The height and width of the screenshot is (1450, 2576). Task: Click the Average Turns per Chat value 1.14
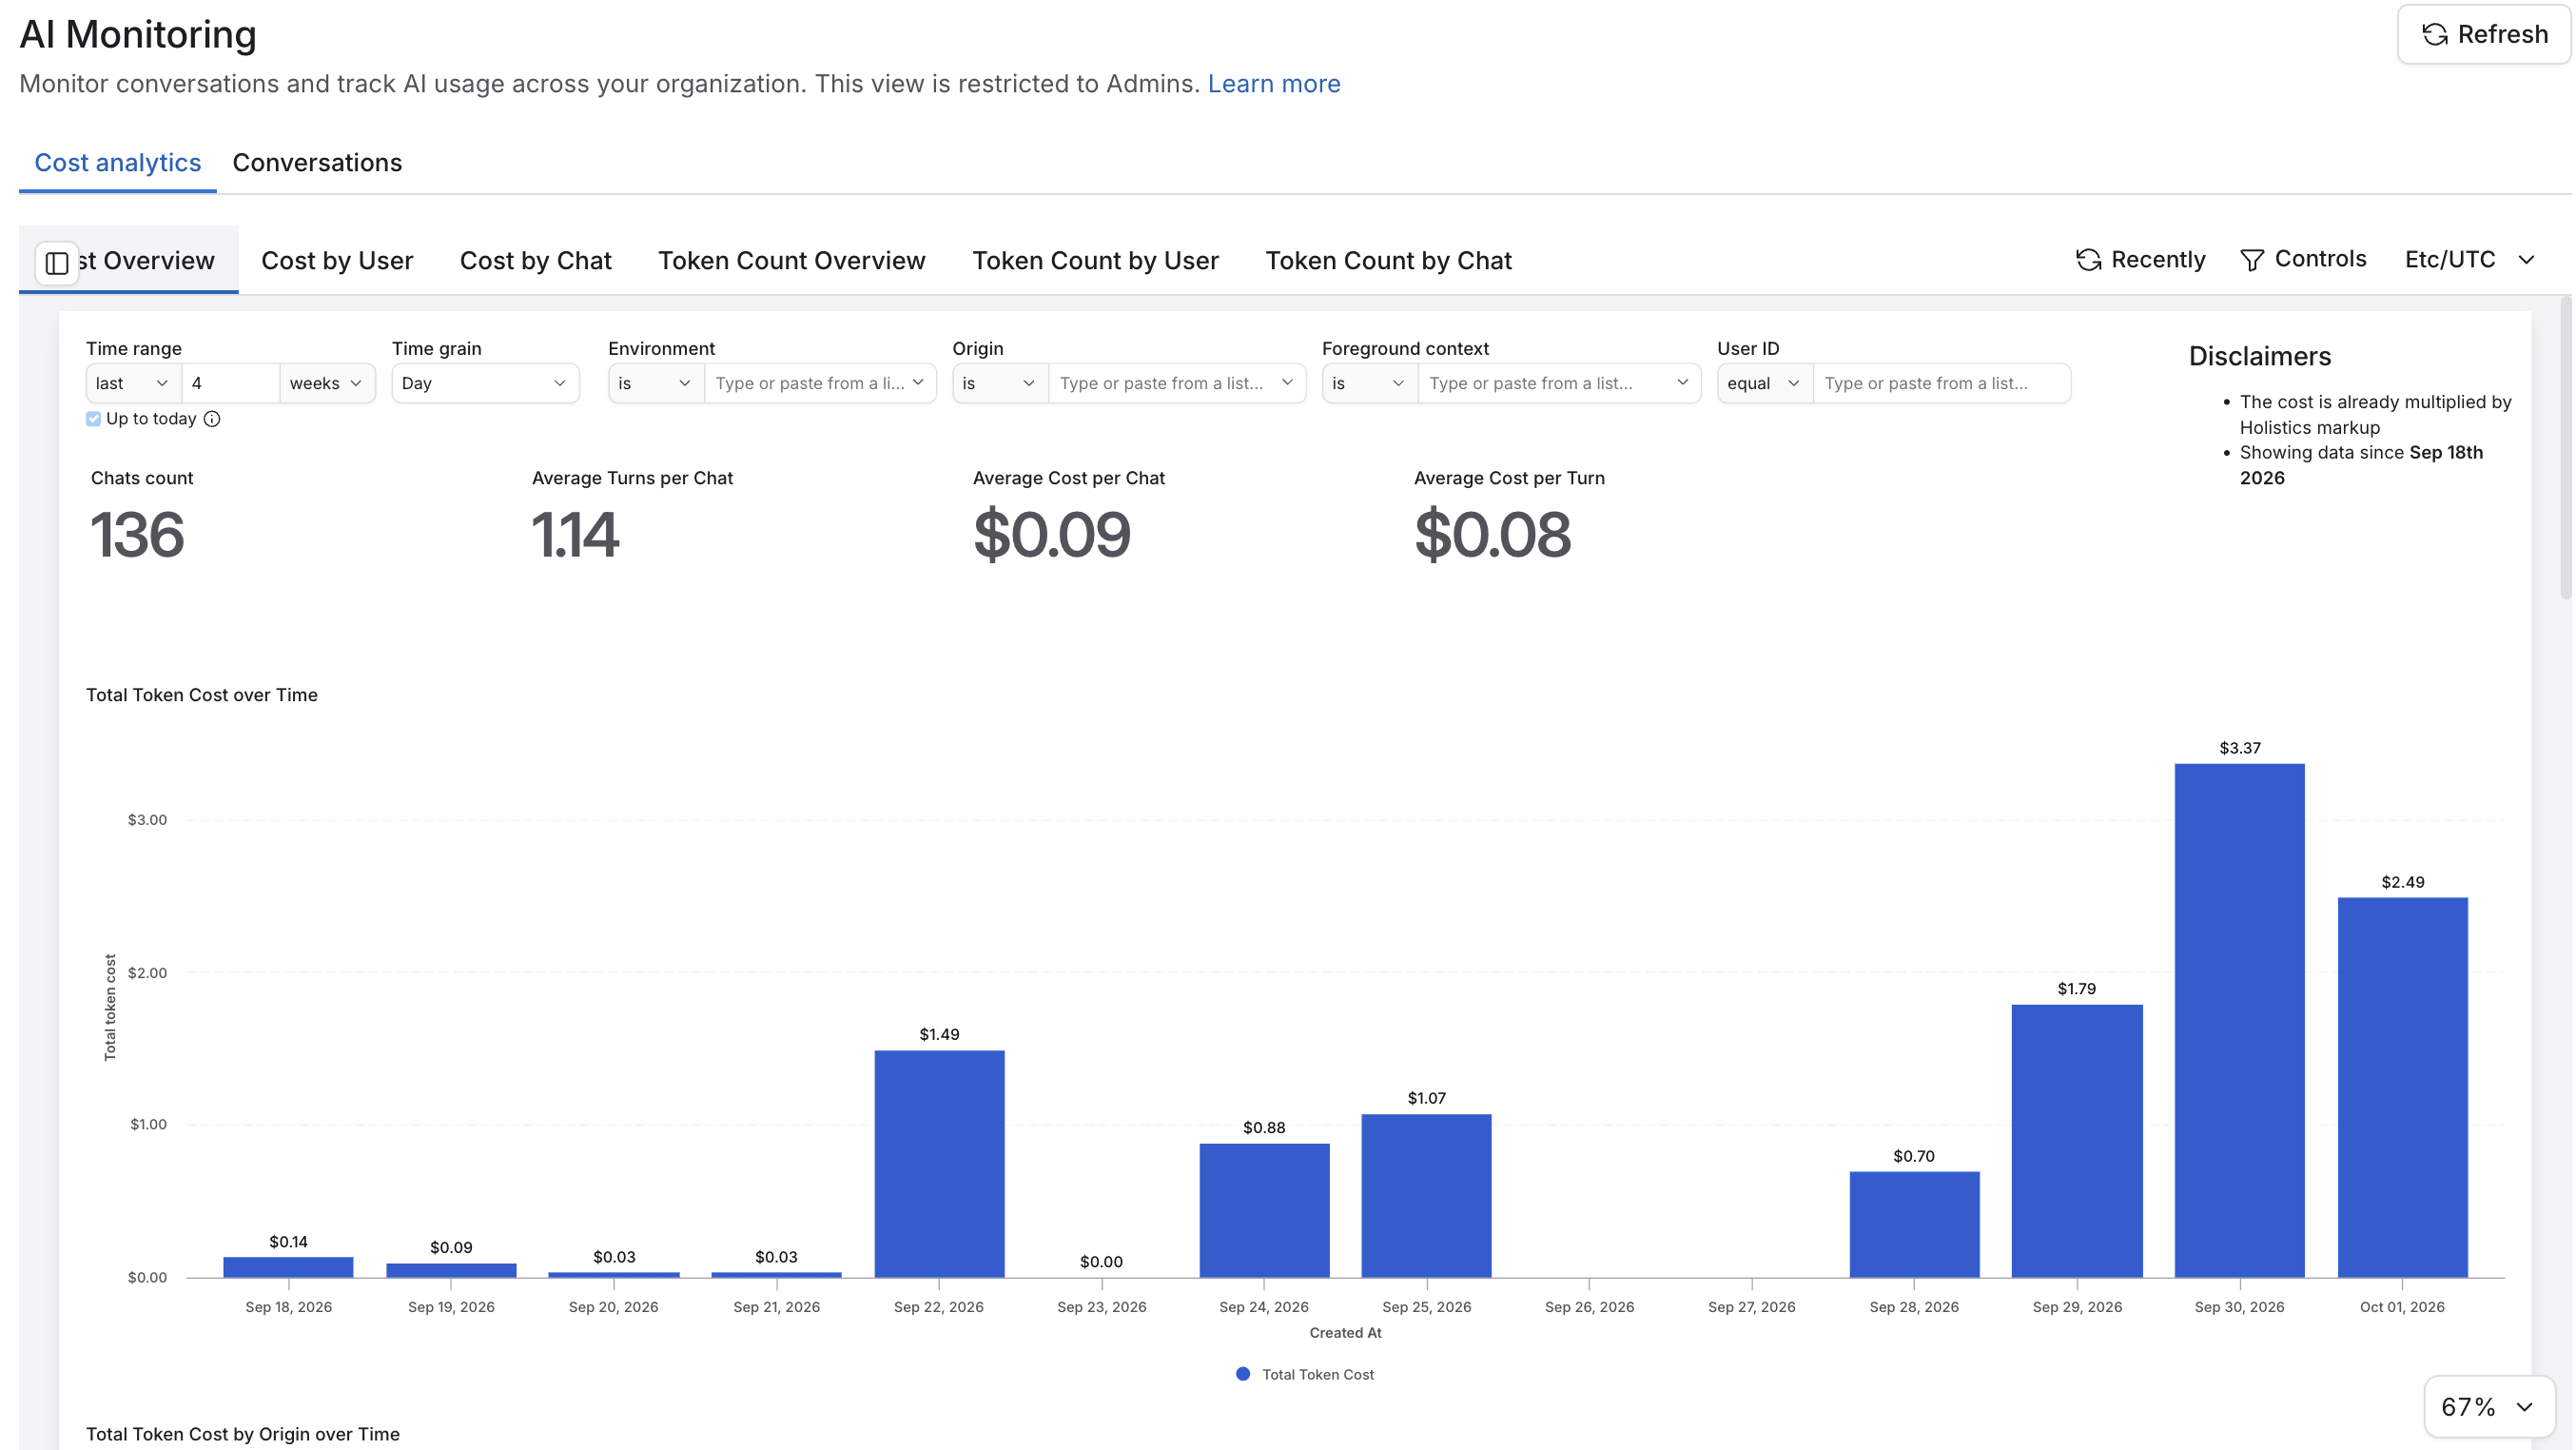pos(575,535)
